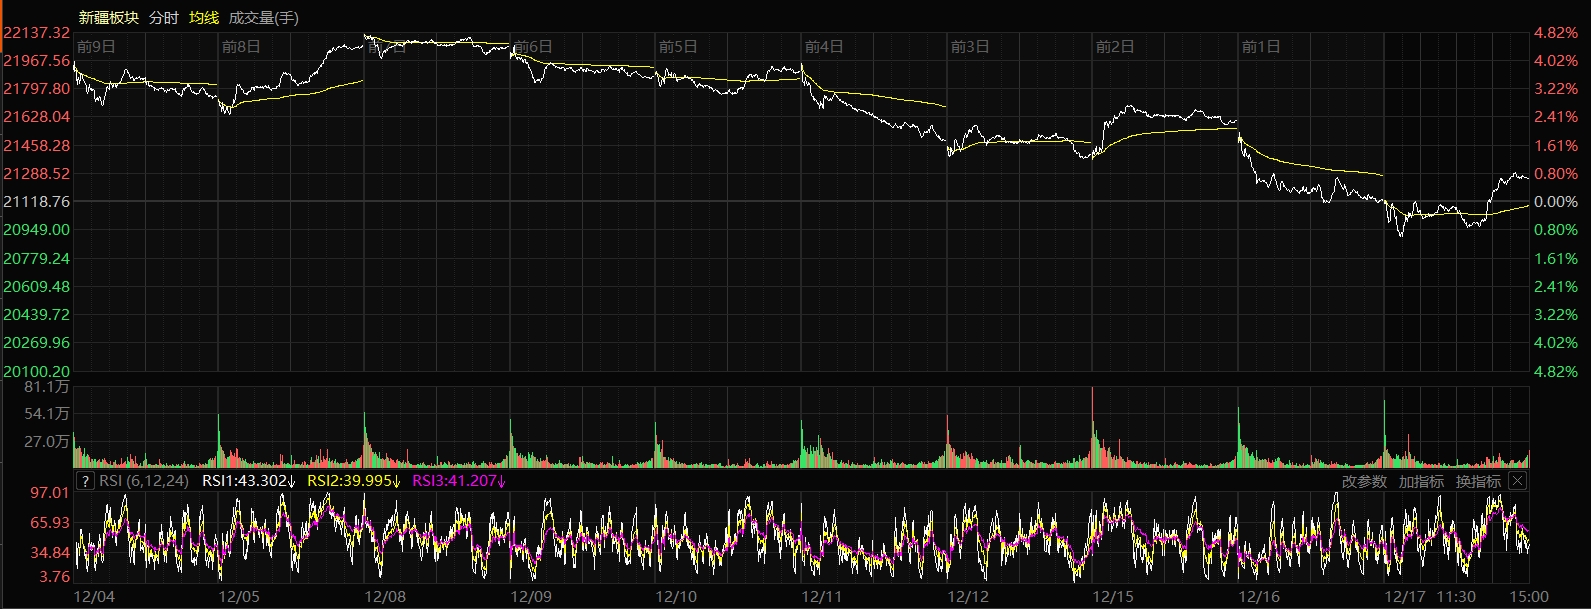The height and width of the screenshot is (609, 1591).
Task: Select the magenta RSI3 value readout
Action: point(459,481)
